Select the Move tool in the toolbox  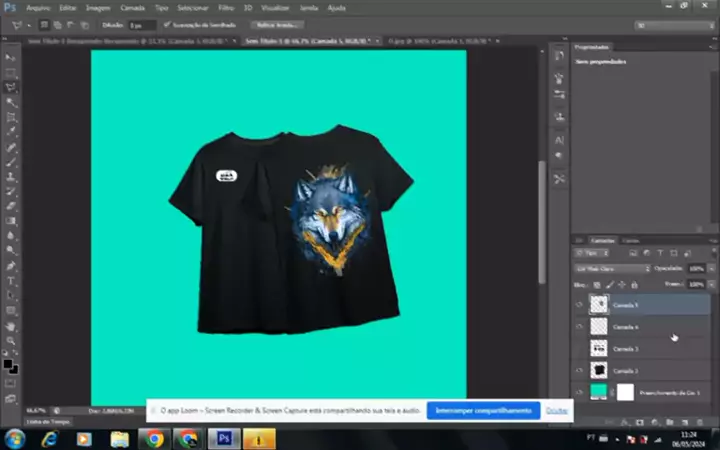click(11, 58)
